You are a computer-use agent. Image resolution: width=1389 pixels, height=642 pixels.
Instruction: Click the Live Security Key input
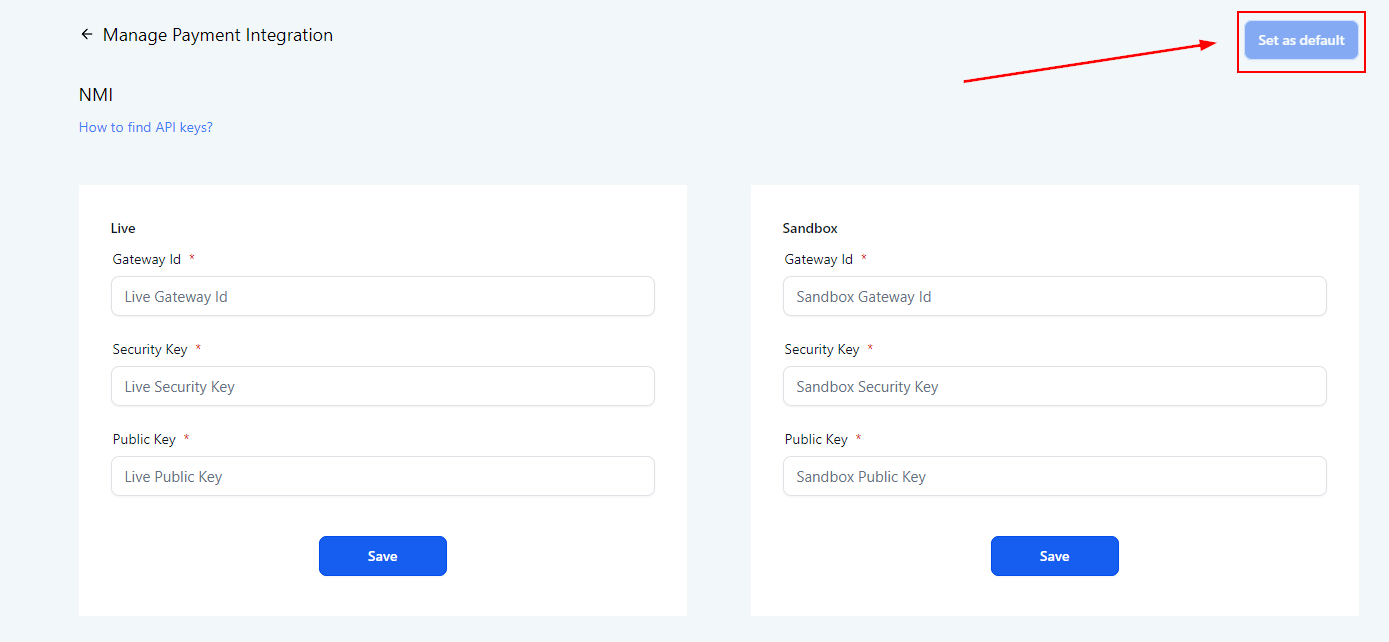[382, 386]
